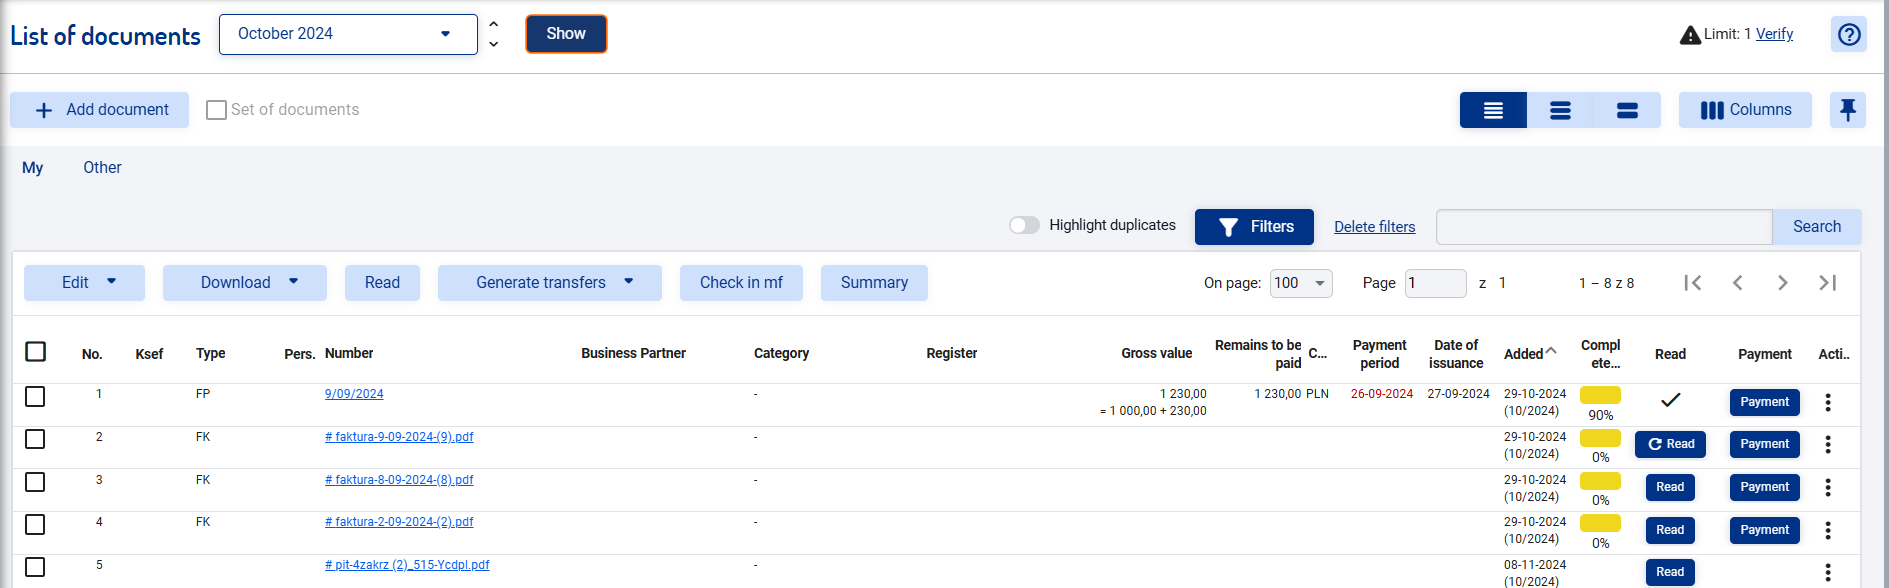Click the Delete filters link

click(1374, 227)
